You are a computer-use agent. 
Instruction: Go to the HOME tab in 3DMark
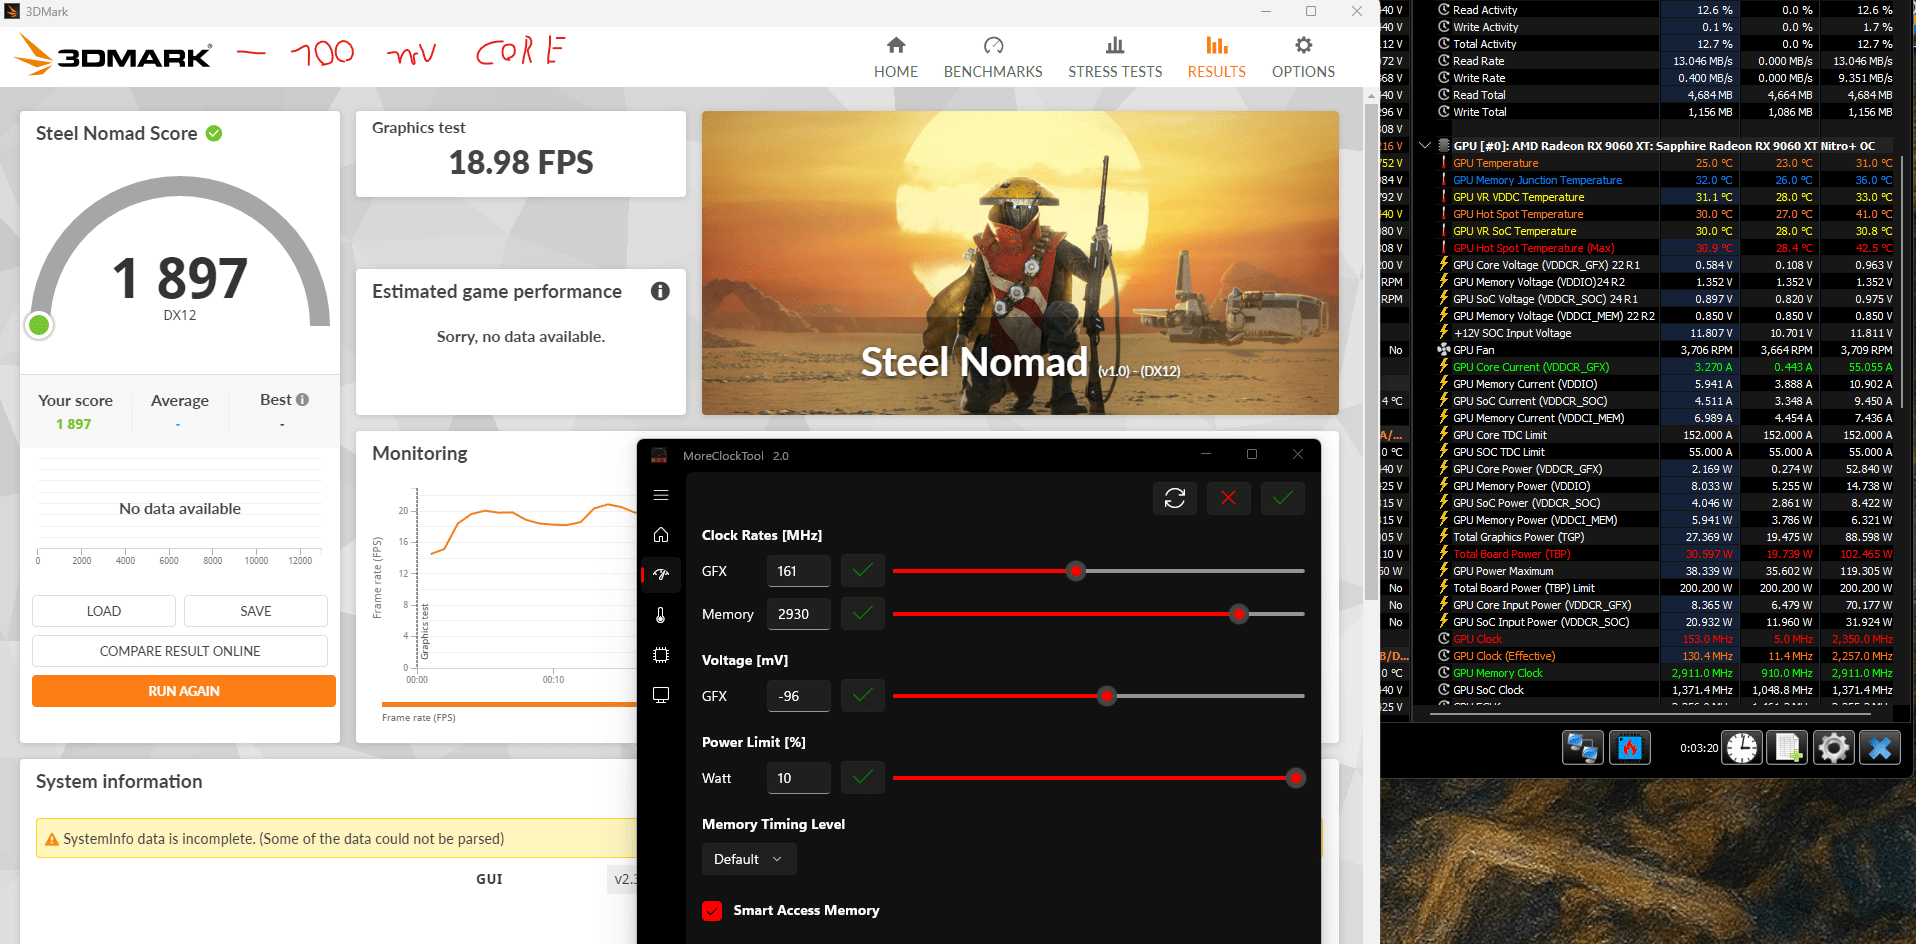(896, 58)
